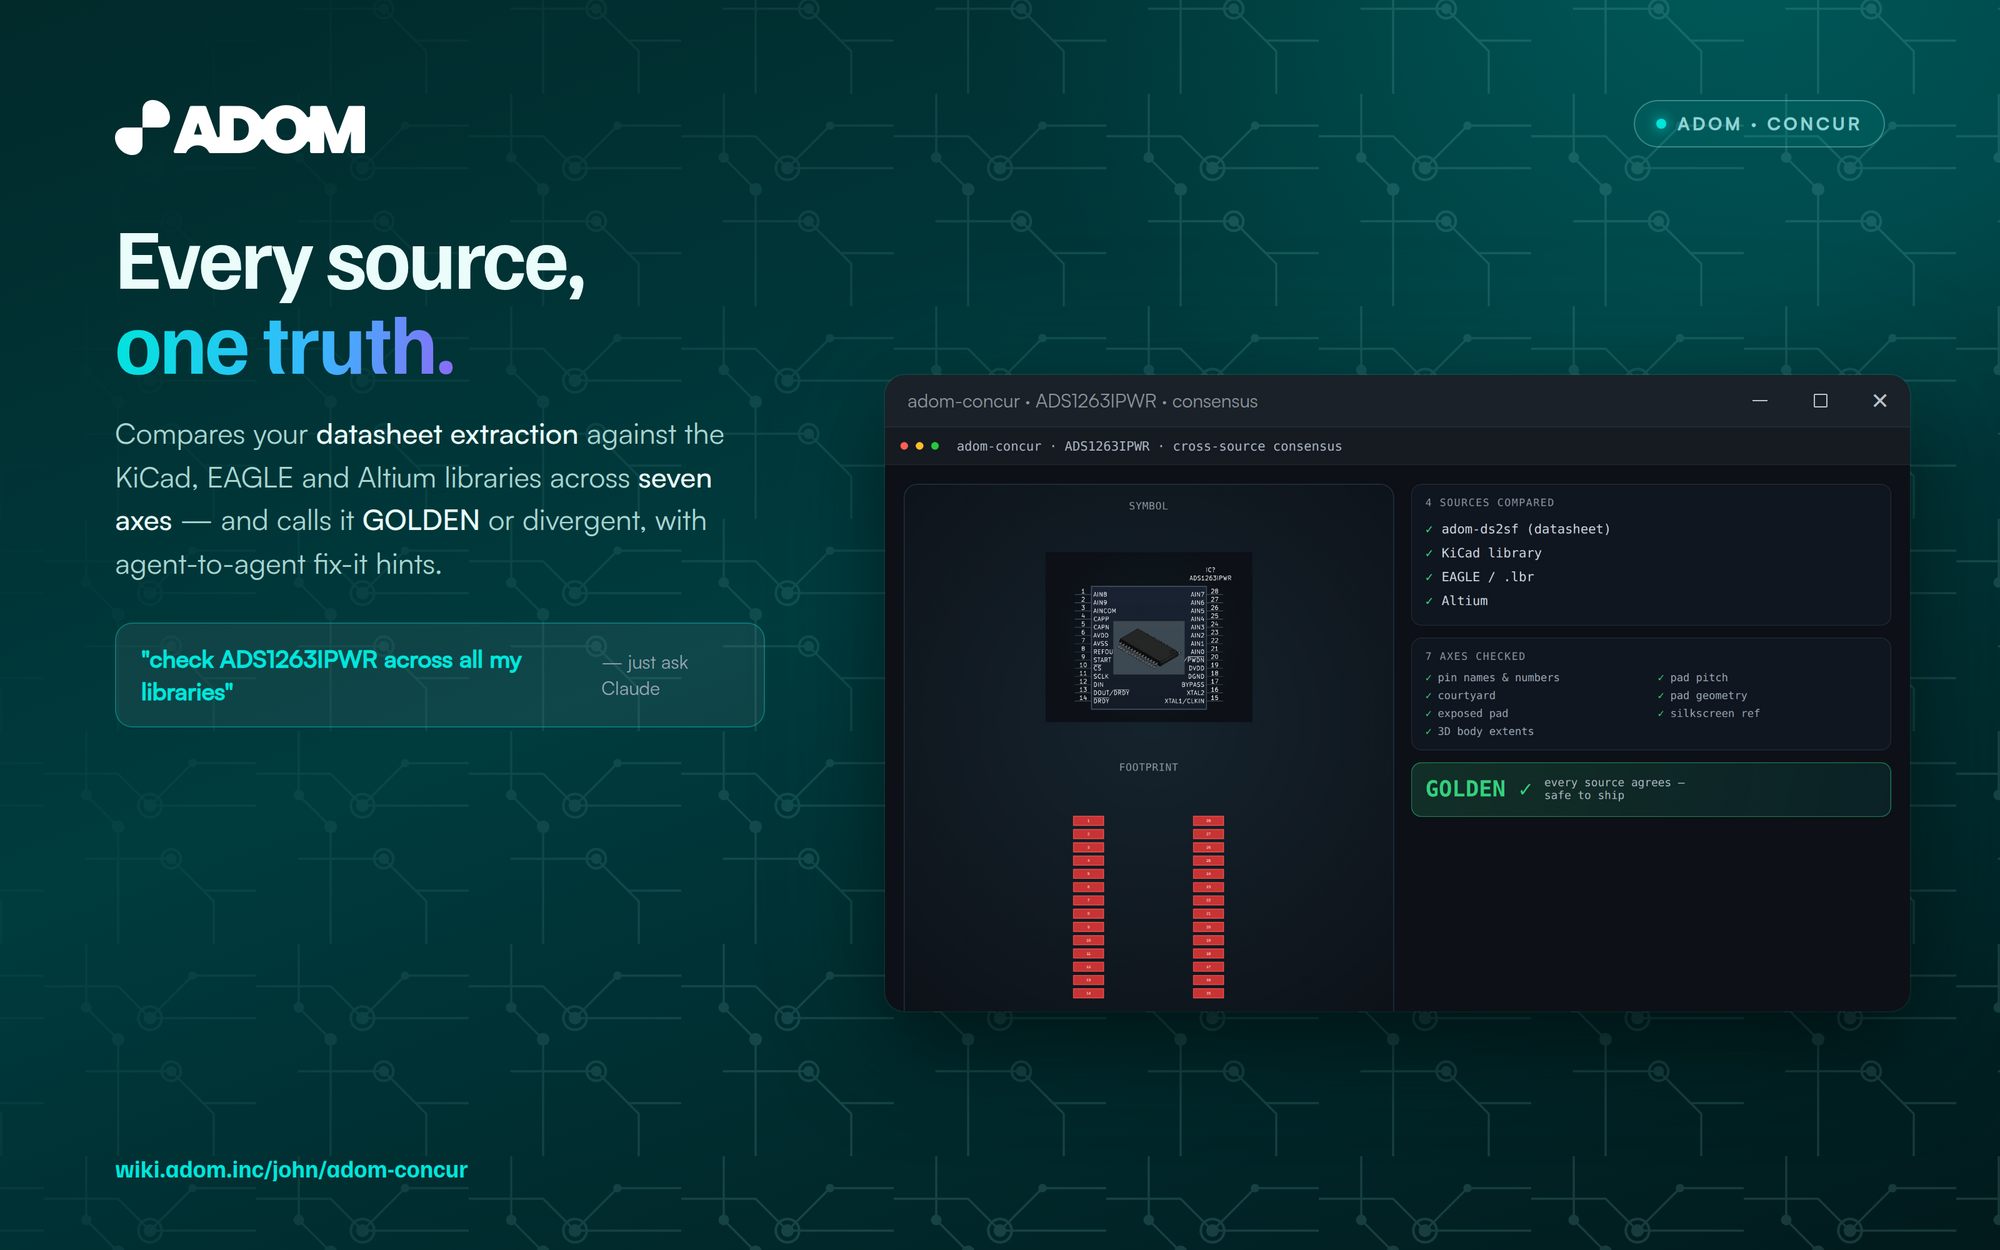Select the pad pitch axis

click(x=1692, y=678)
